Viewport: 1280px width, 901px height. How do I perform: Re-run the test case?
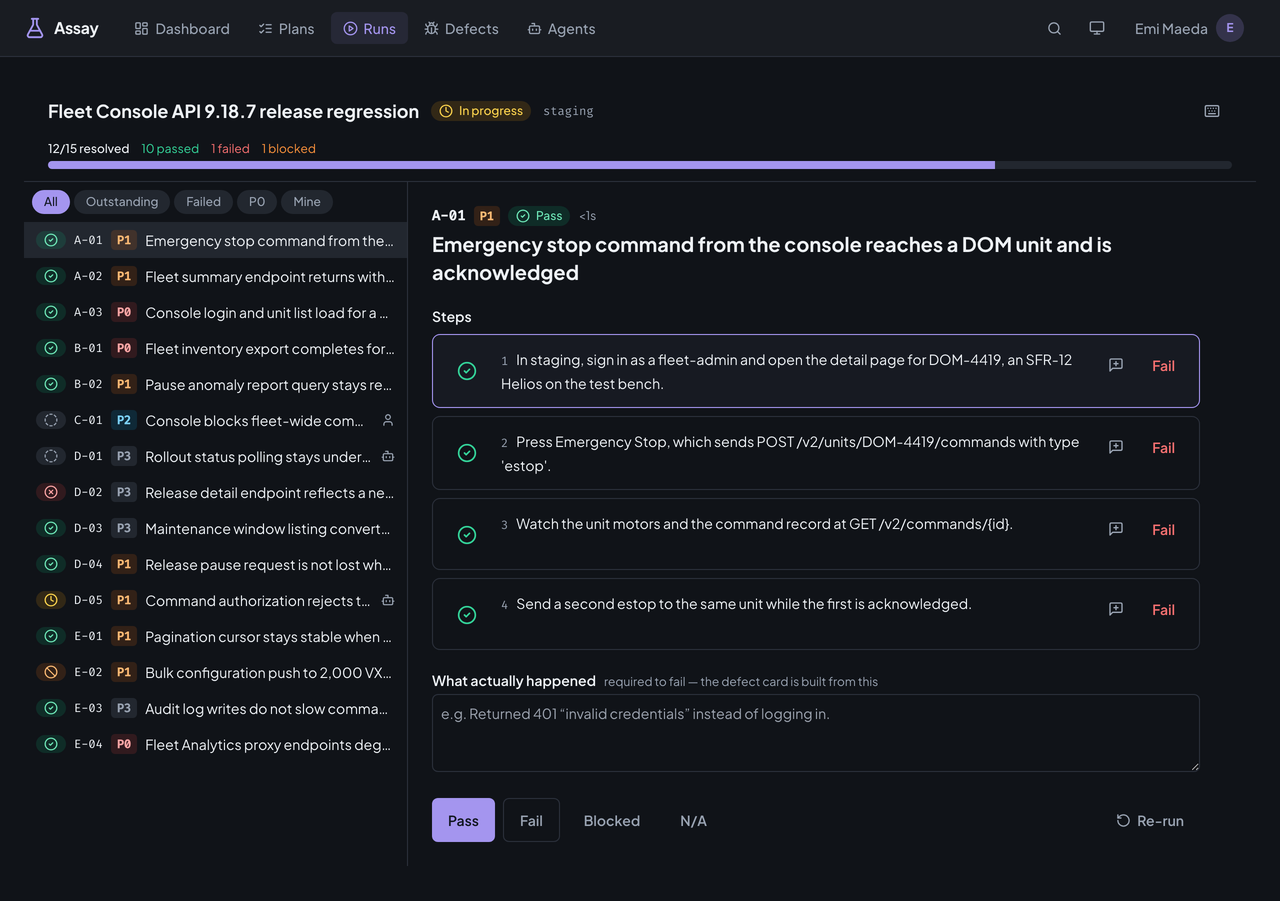[1150, 820]
